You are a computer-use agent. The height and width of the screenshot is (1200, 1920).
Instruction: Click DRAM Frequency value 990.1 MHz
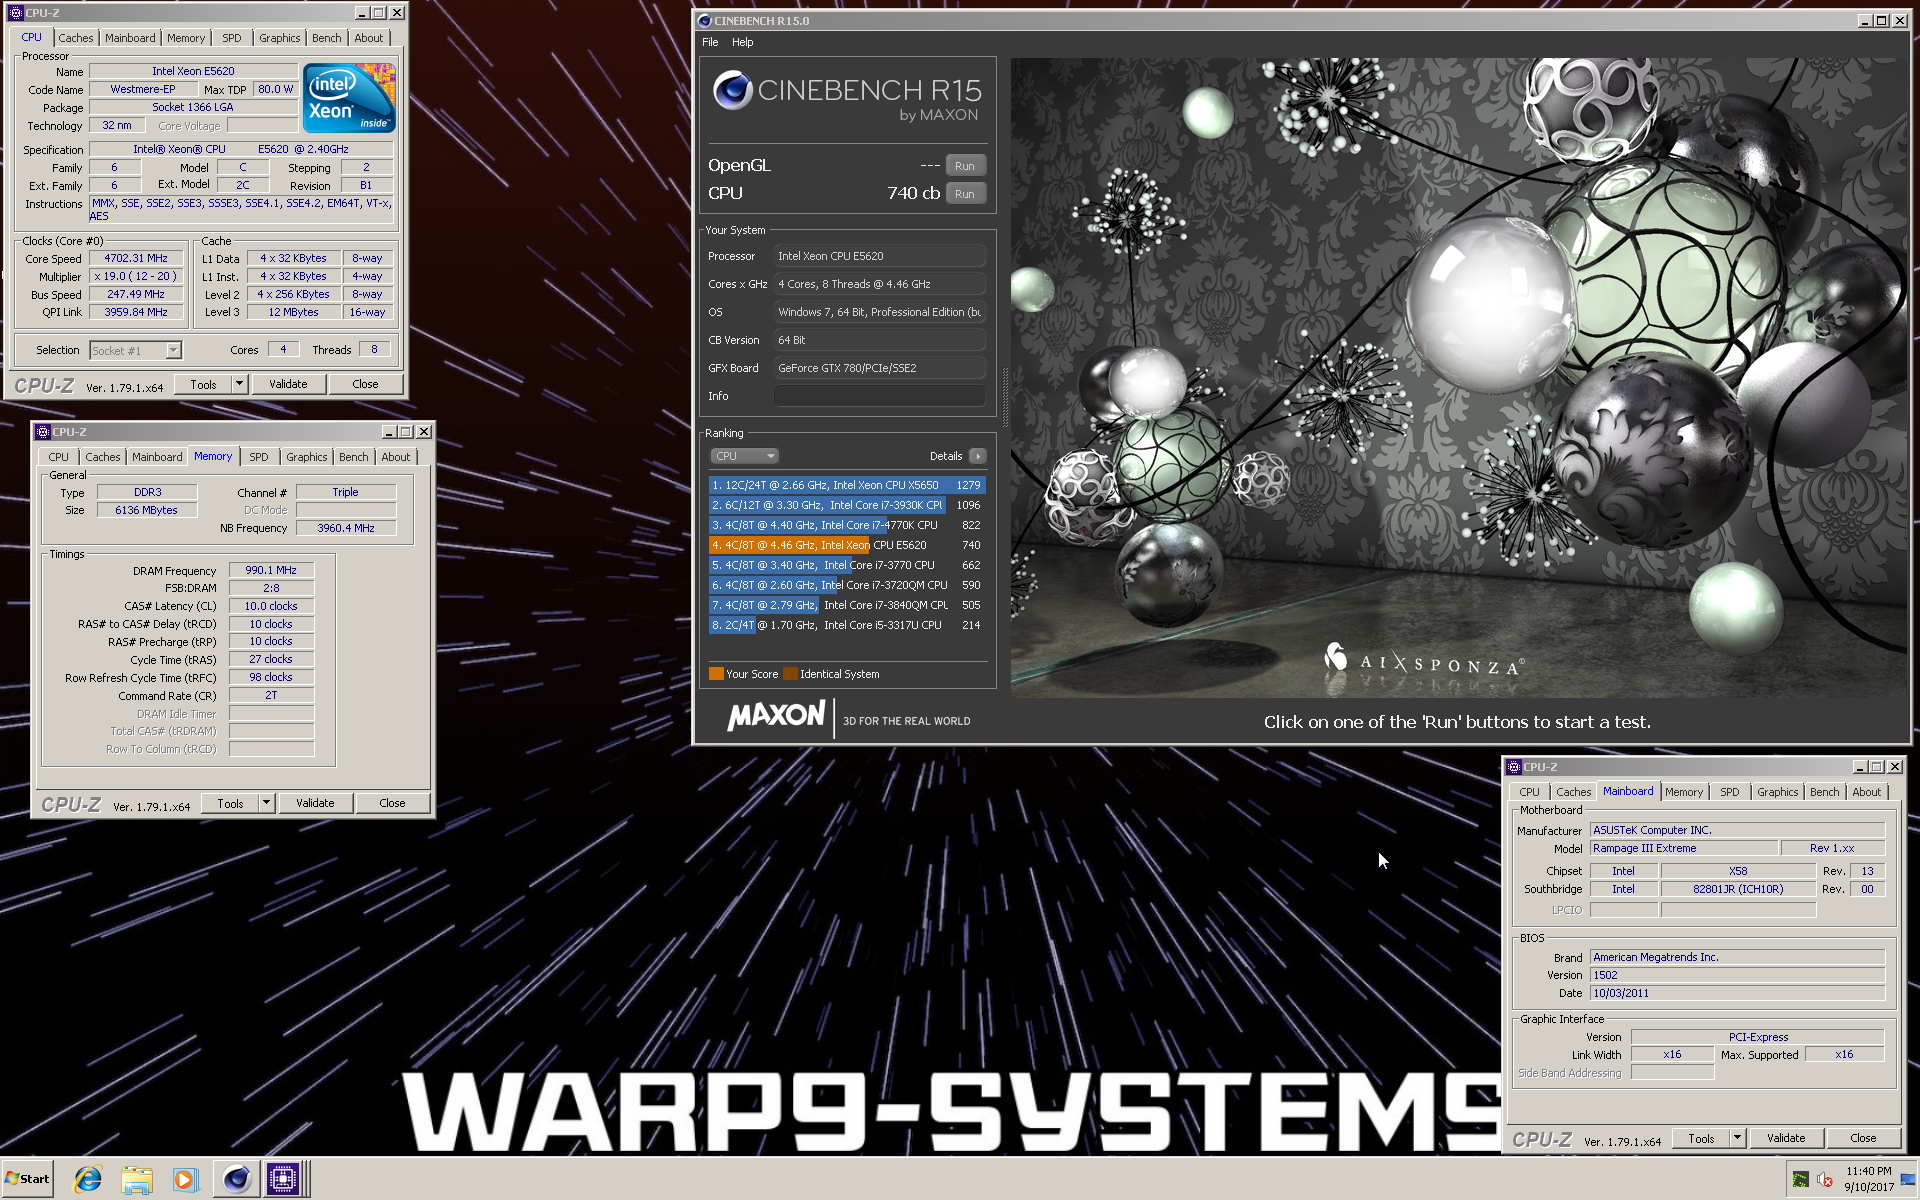tap(271, 570)
